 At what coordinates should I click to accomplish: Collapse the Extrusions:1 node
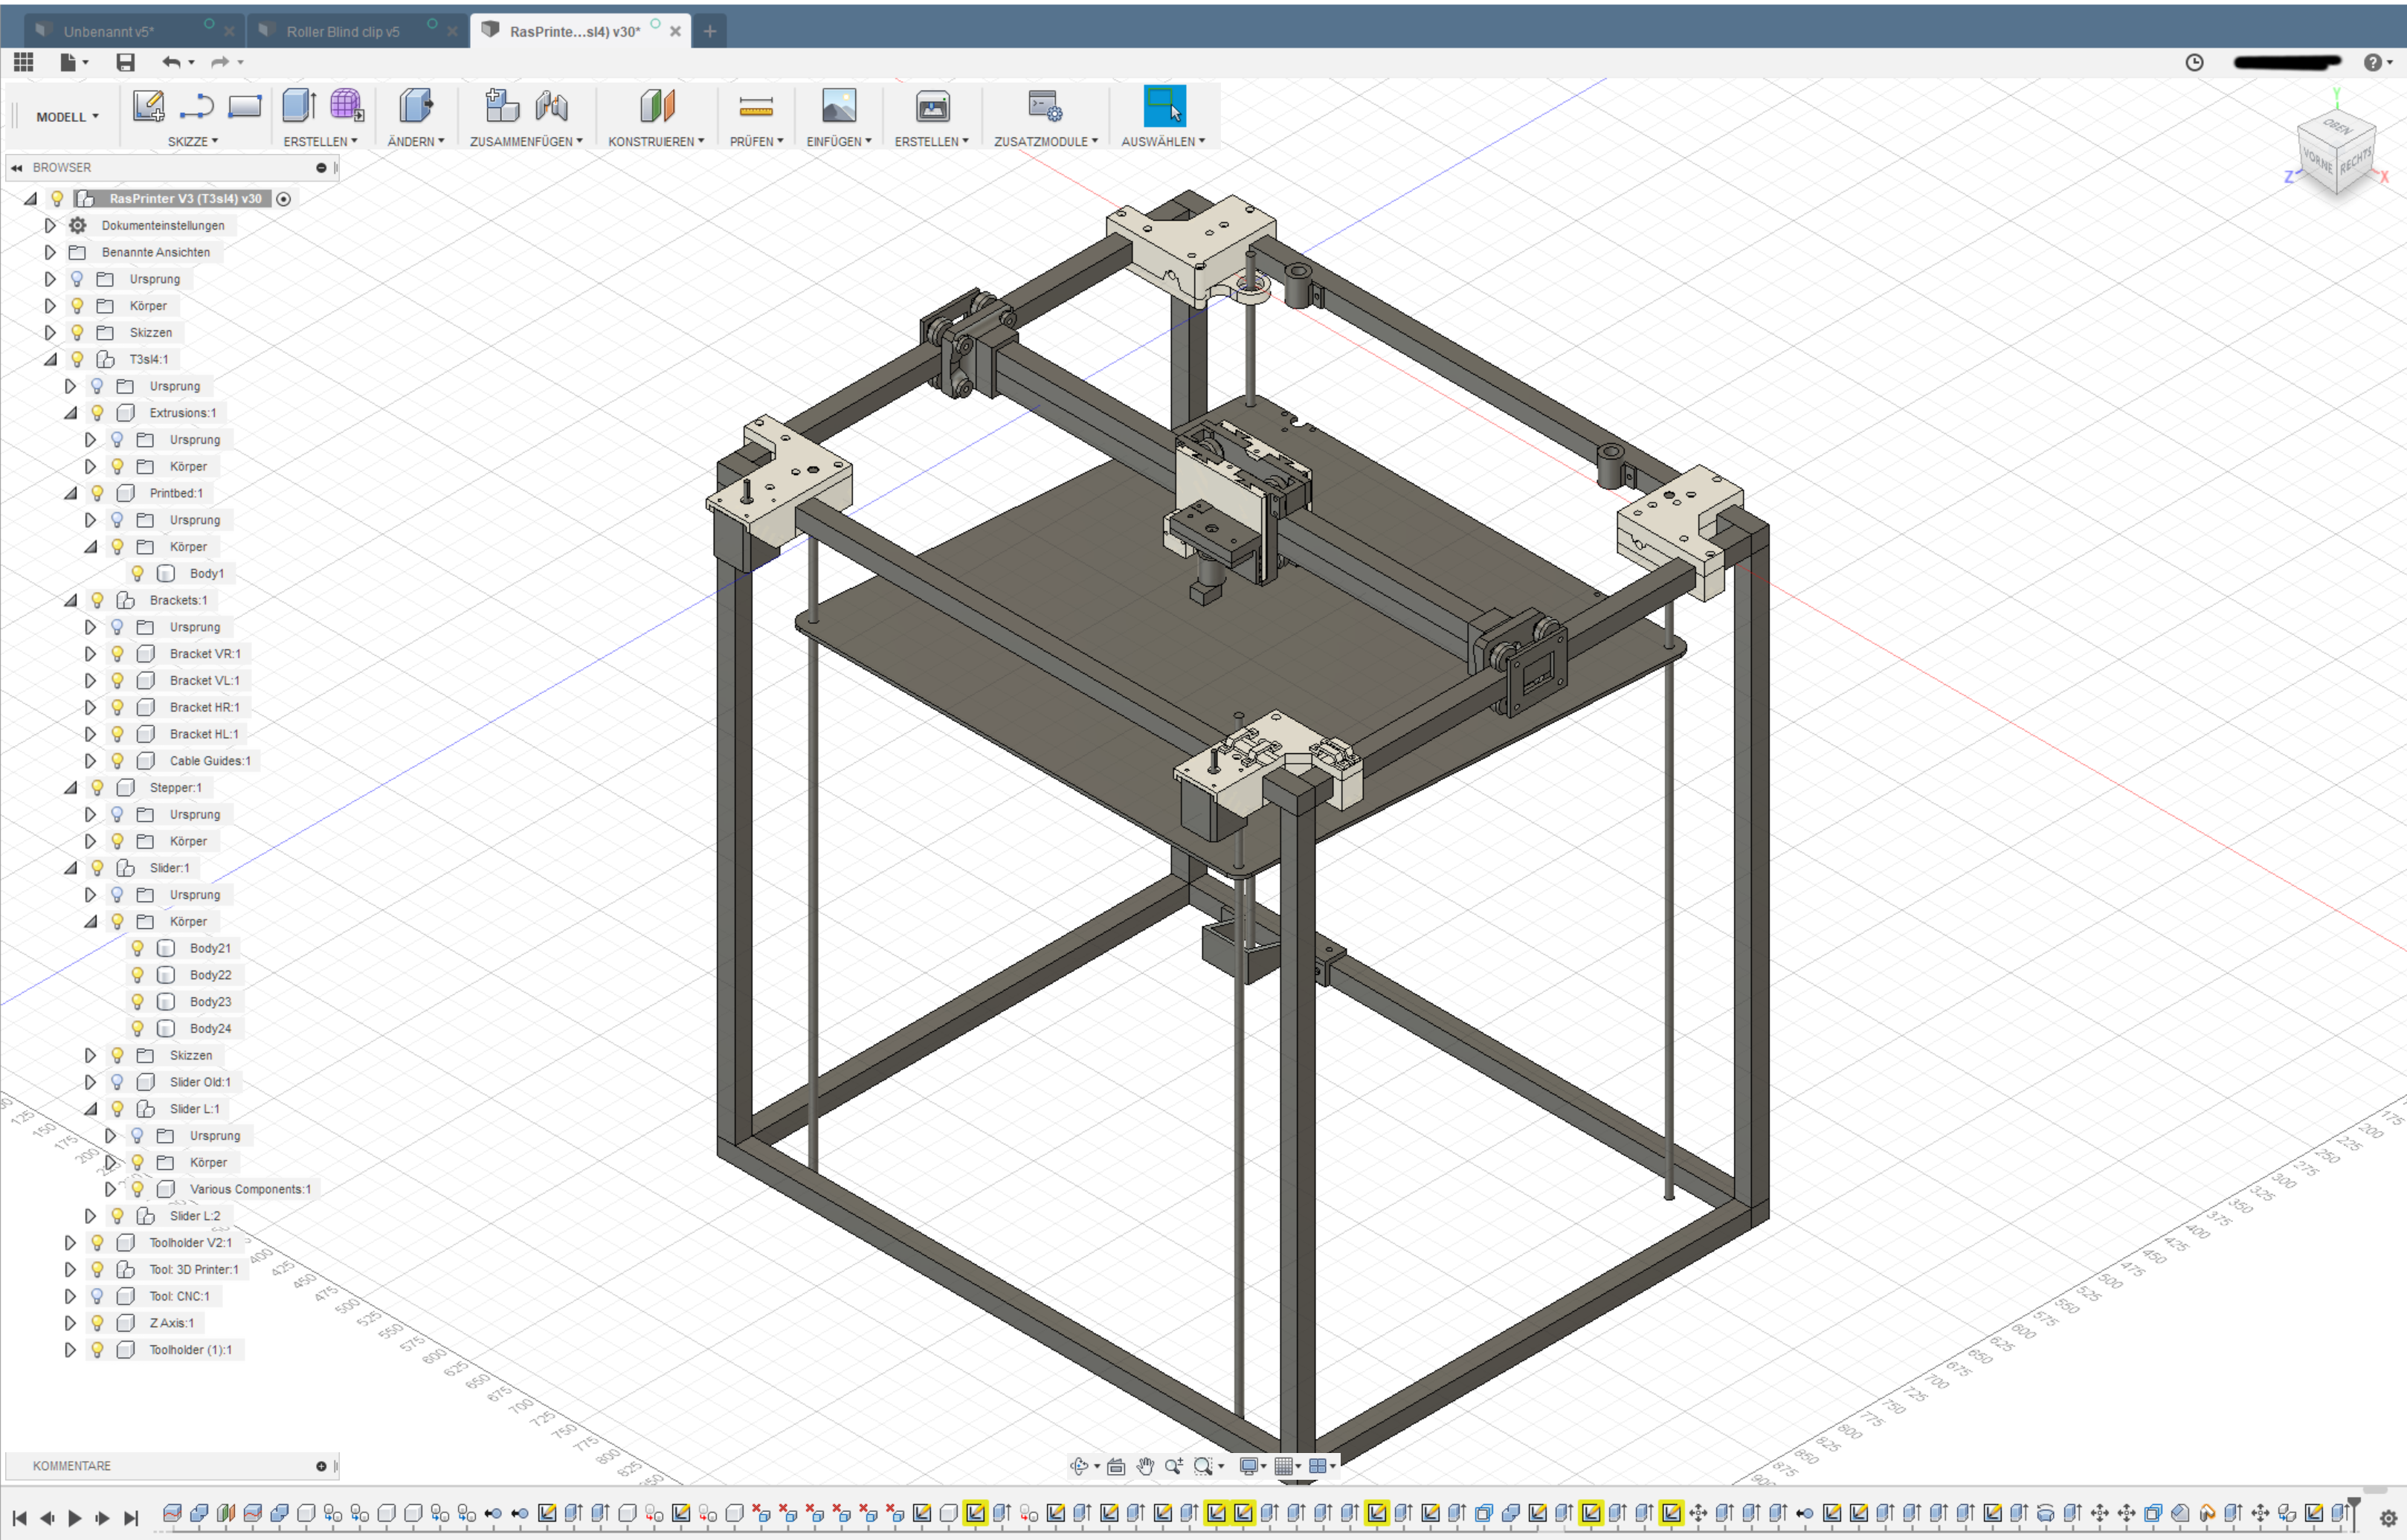[70, 413]
